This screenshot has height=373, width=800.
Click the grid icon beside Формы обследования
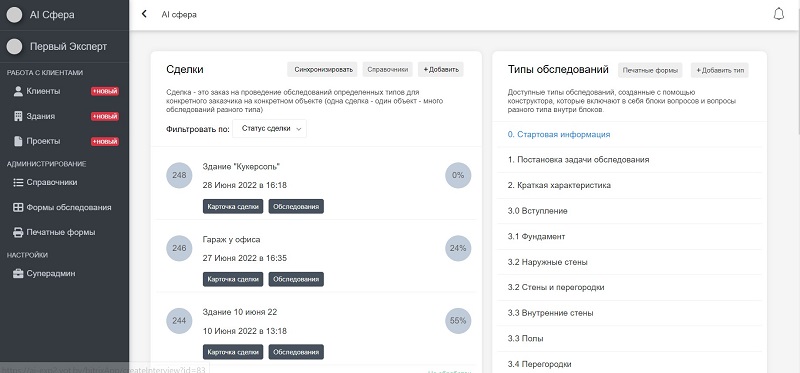coord(18,207)
